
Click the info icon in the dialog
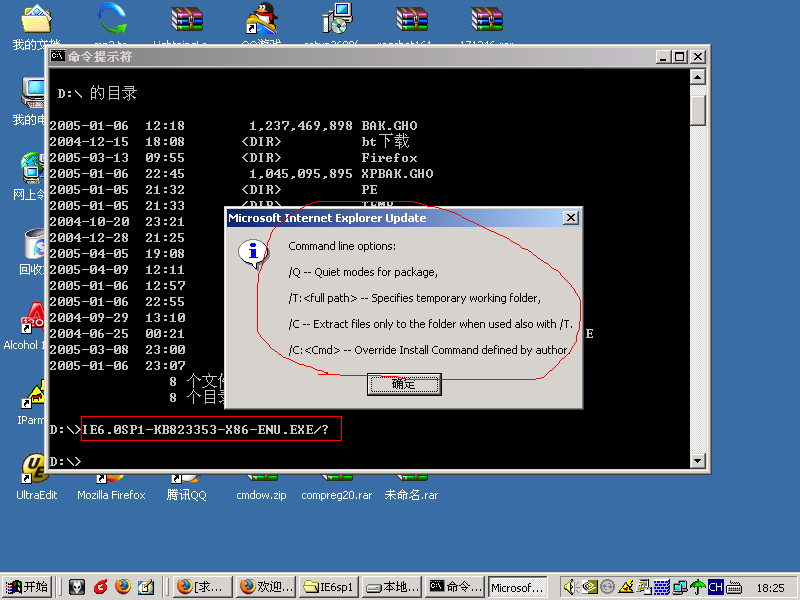pos(253,253)
